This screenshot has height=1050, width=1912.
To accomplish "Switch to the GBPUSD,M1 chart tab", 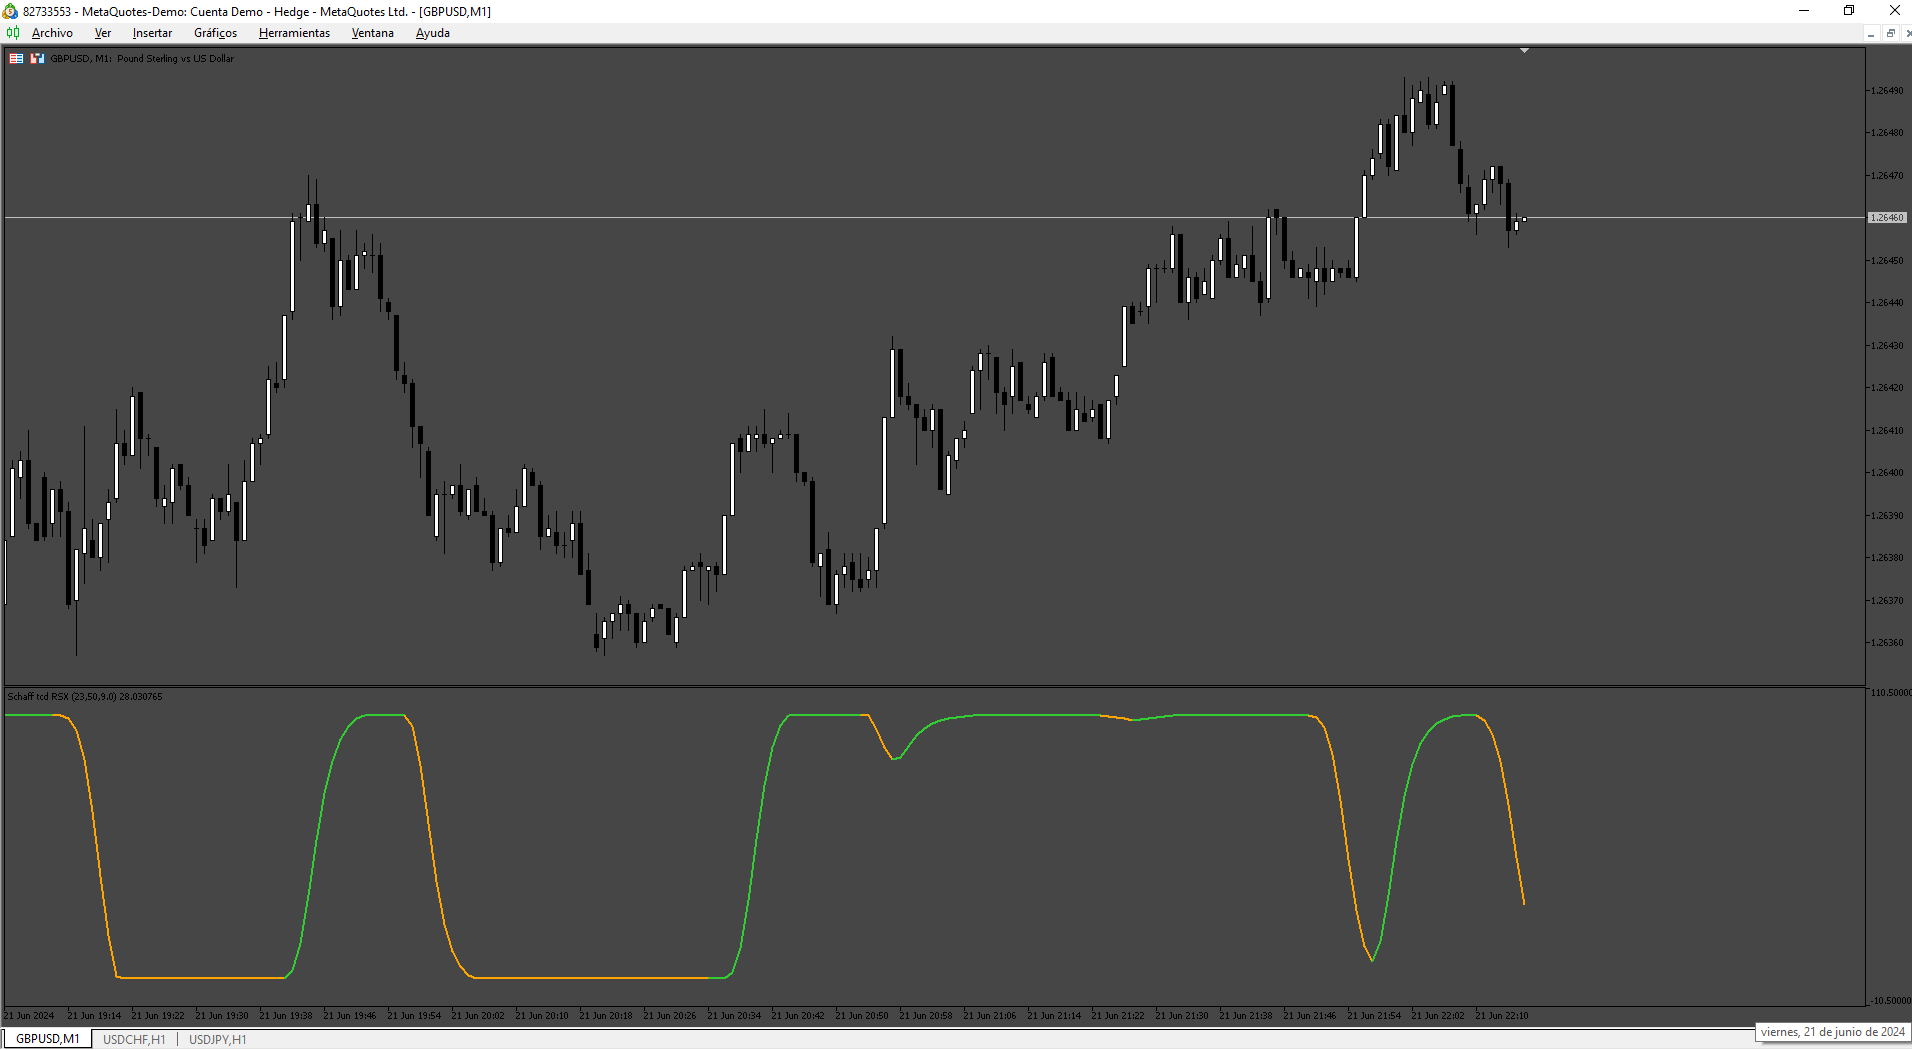I will [x=47, y=1039].
